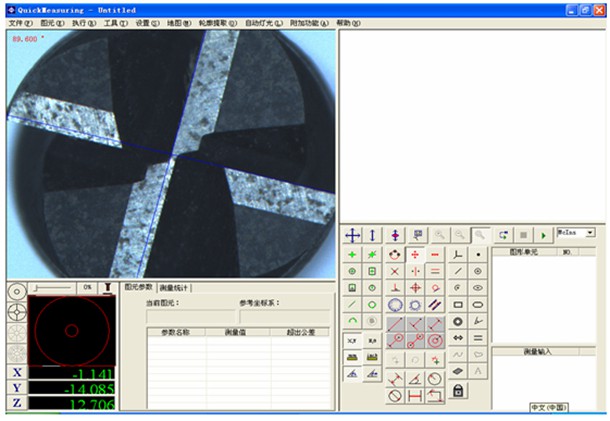Toggle the Z coordinate axis button
The height and width of the screenshot is (421, 610).
click(16, 403)
